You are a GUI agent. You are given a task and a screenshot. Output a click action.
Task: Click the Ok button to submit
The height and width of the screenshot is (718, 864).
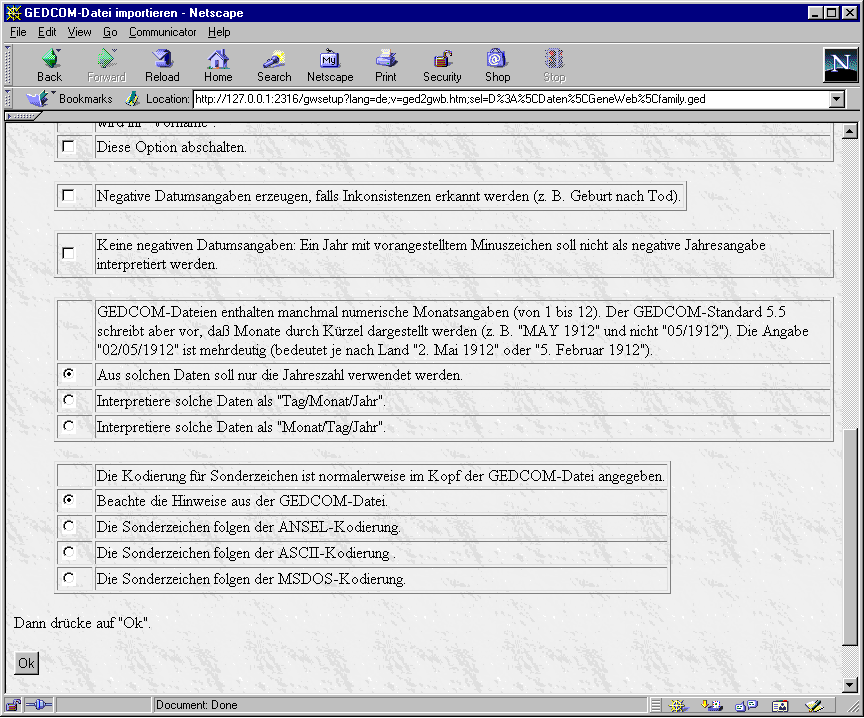(x=26, y=663)
